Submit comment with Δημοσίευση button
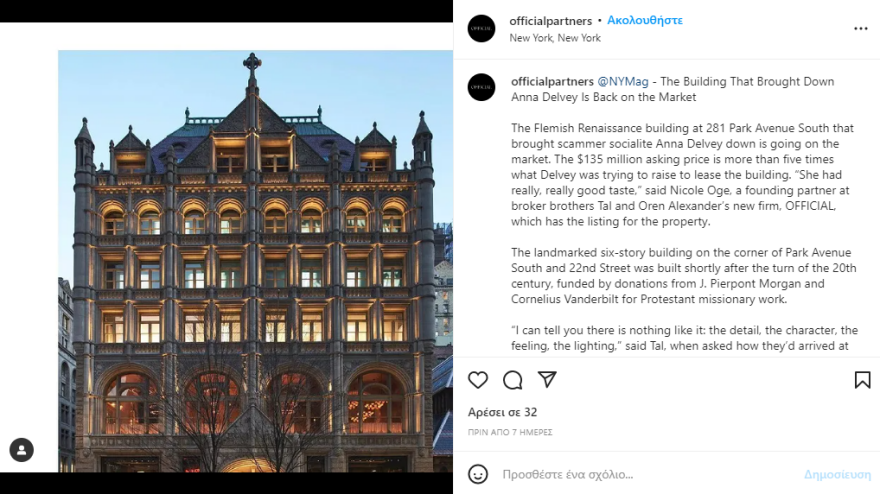Viewport: 880px width, 494px height. (x=837, y=474)
